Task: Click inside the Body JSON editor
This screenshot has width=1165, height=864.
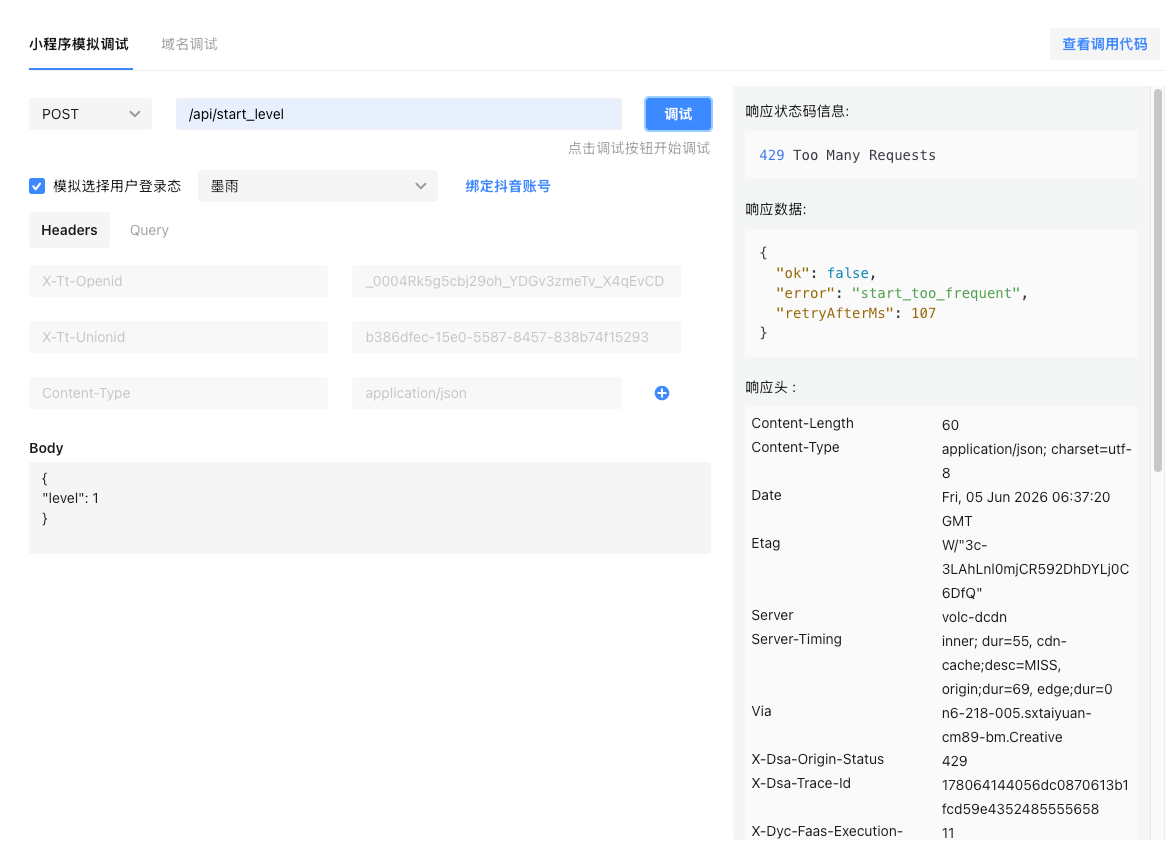Action: pos(370,507)
